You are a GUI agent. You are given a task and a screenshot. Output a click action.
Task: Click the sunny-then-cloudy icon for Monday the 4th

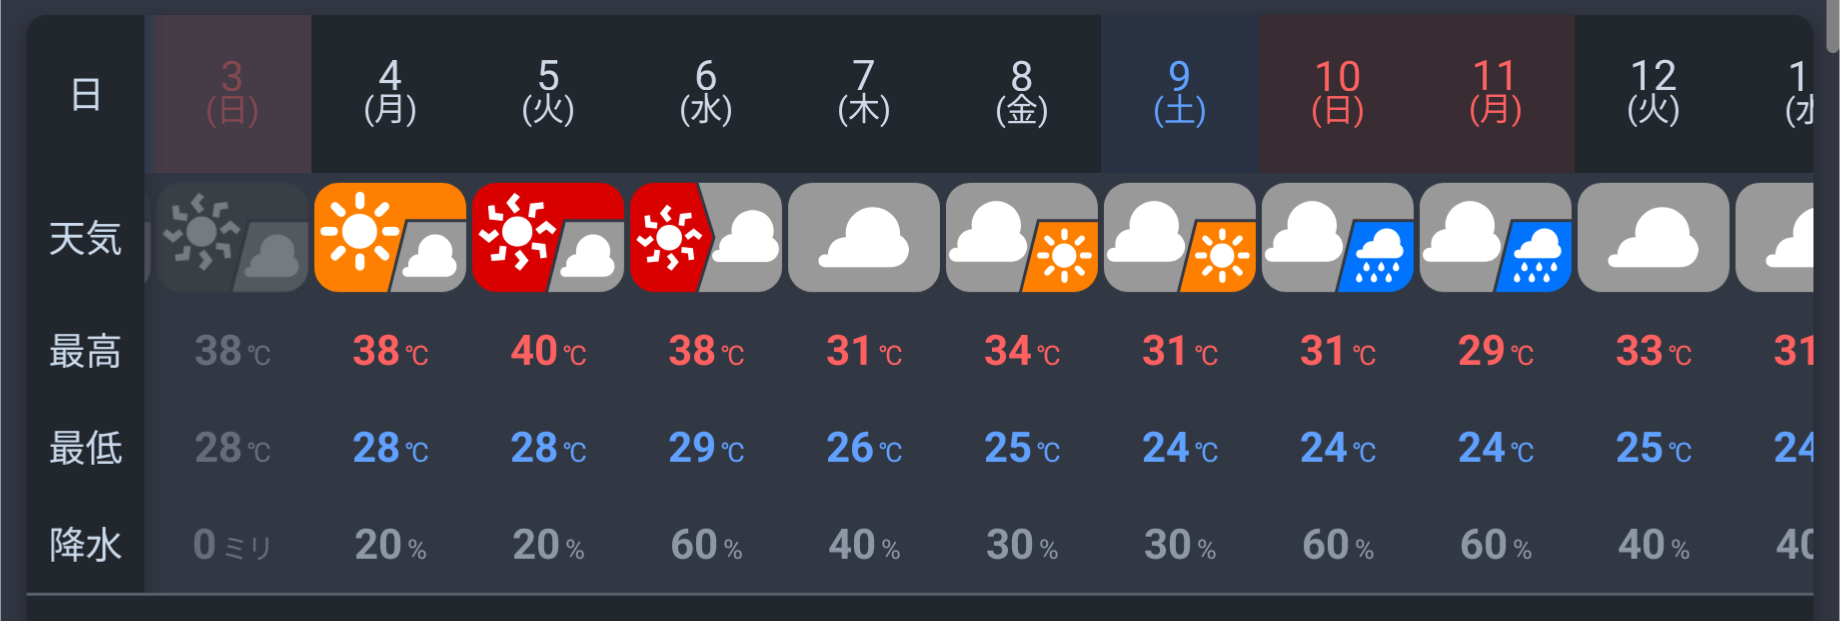tap(390, 238)
